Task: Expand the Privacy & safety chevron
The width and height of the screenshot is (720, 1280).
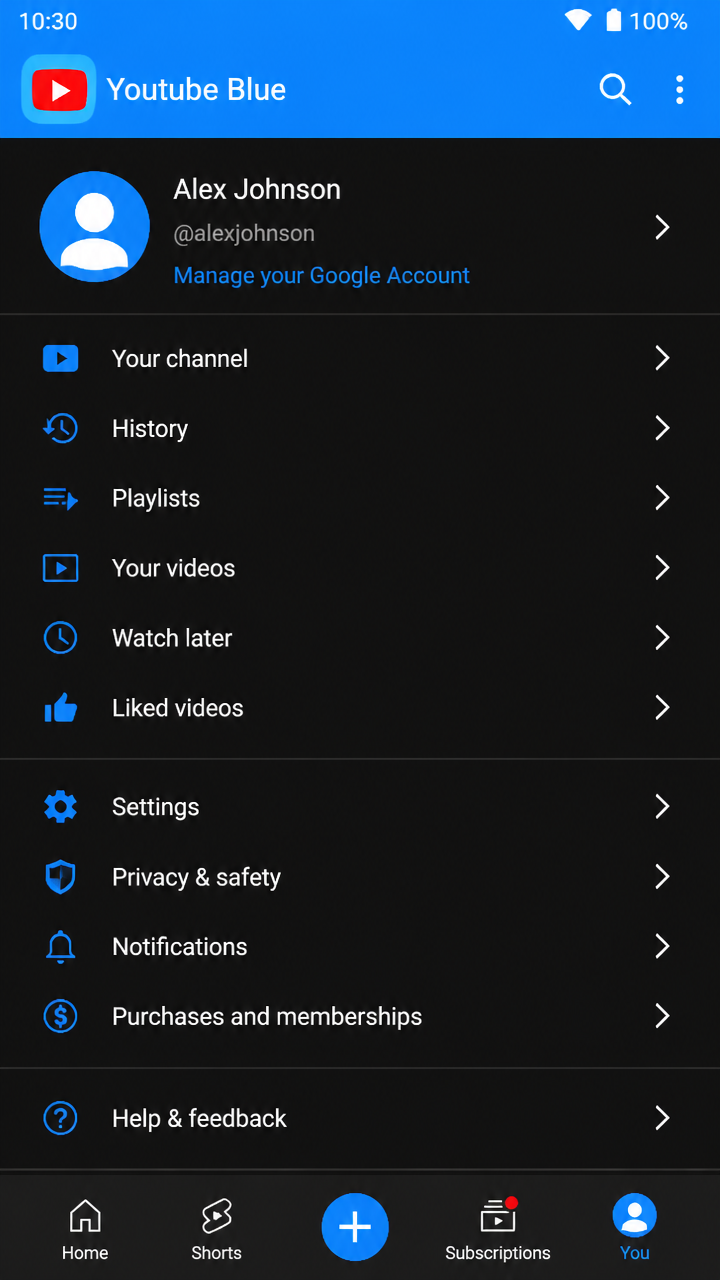Action: pyautogui.click(x=662, y=877)
